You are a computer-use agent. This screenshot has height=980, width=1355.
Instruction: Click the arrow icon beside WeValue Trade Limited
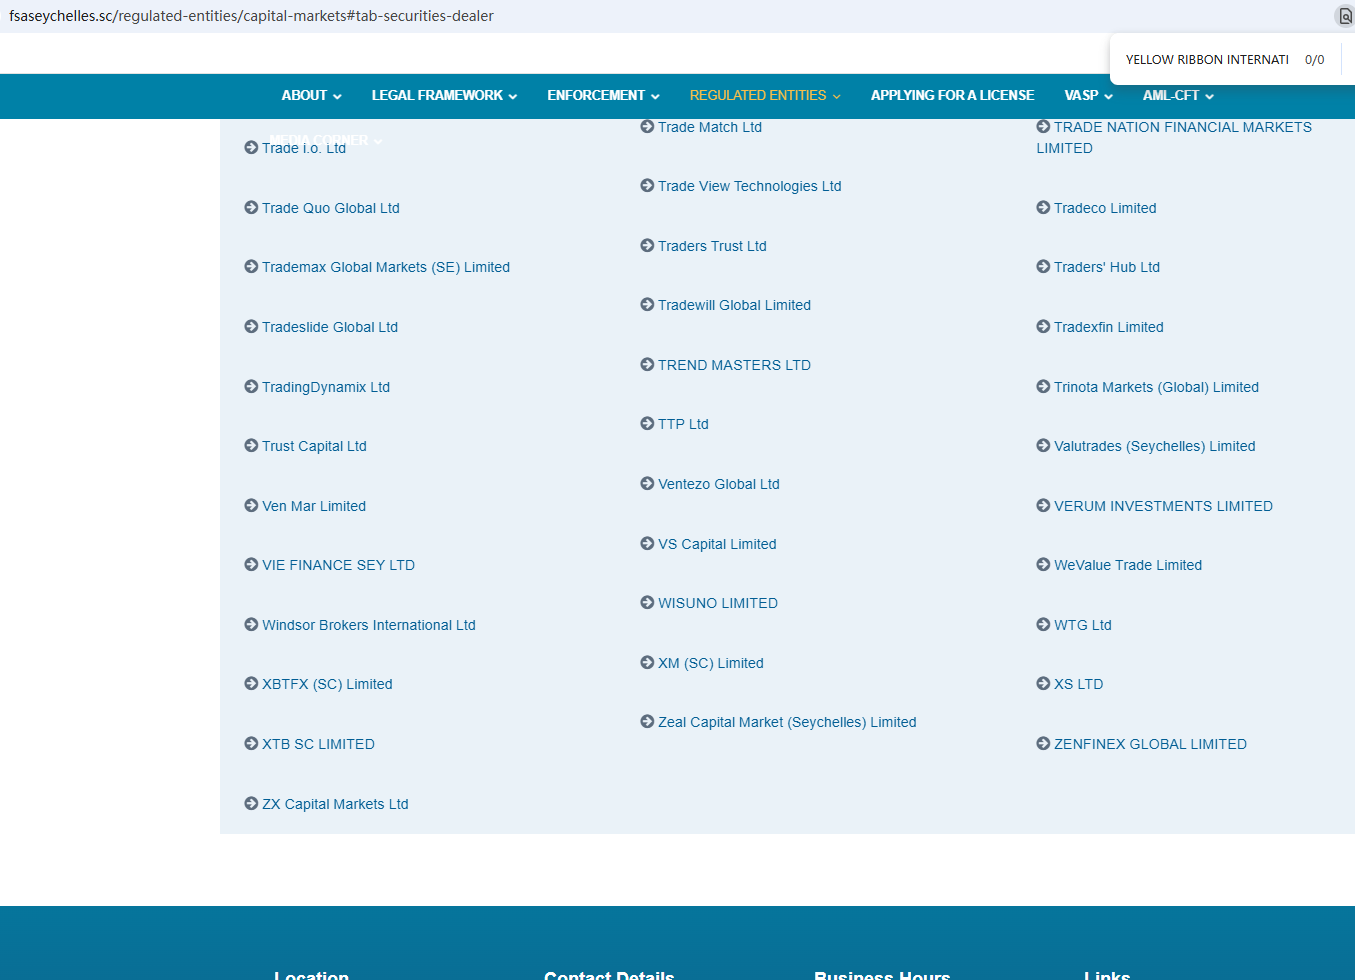click(1043, 564)
